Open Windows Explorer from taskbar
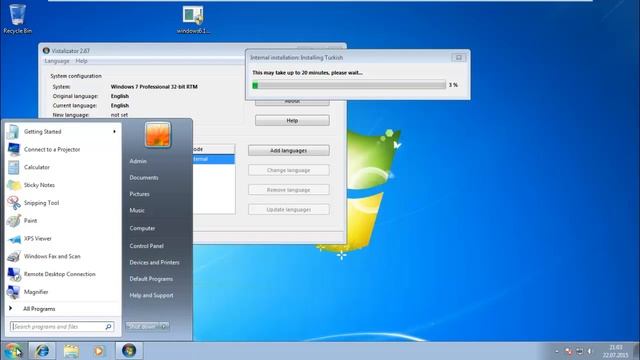640x360 pixels. pos(71,351)
